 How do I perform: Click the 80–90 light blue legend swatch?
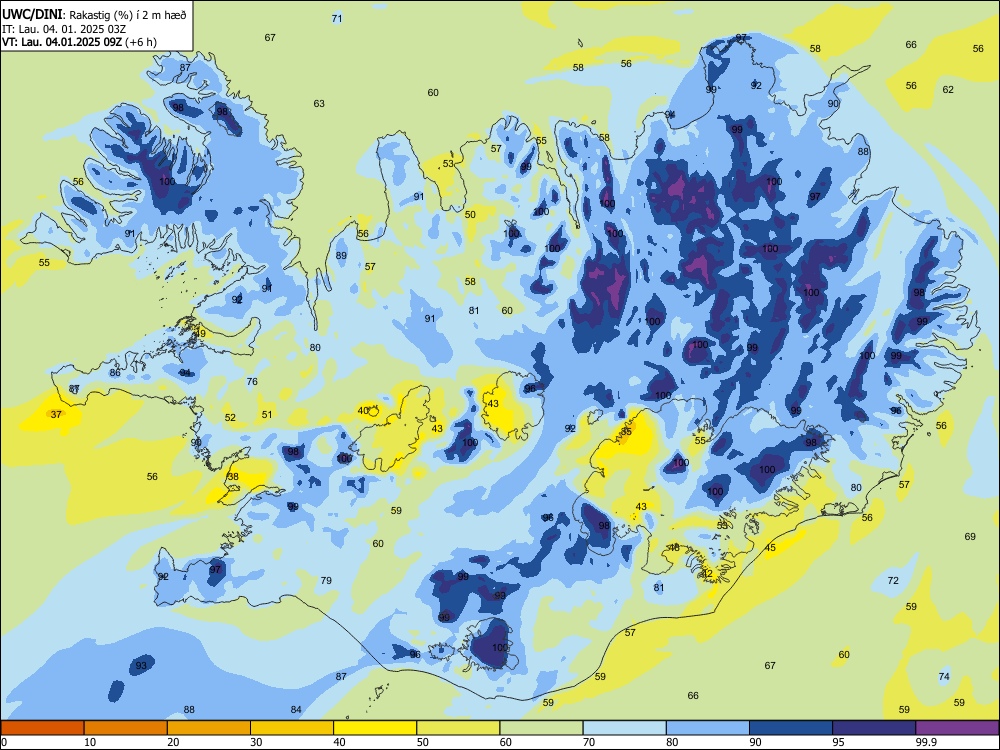click(708, 728)
